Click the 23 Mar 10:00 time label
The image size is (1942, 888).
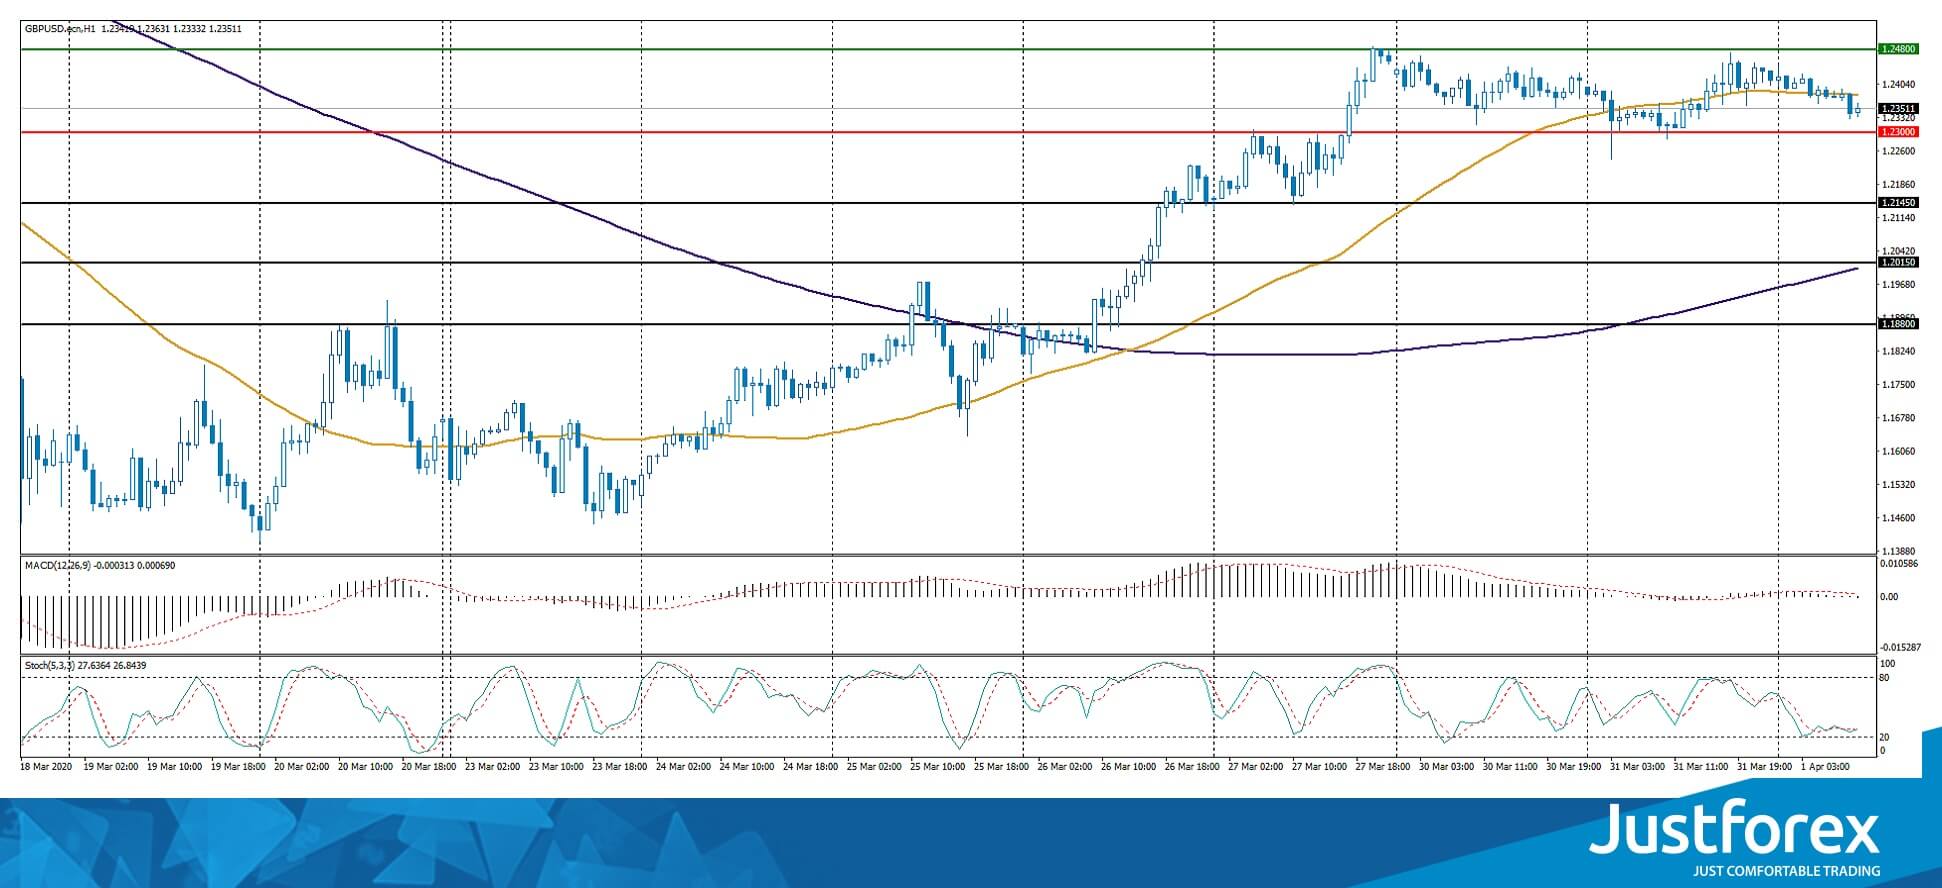[x=557, y=767]
